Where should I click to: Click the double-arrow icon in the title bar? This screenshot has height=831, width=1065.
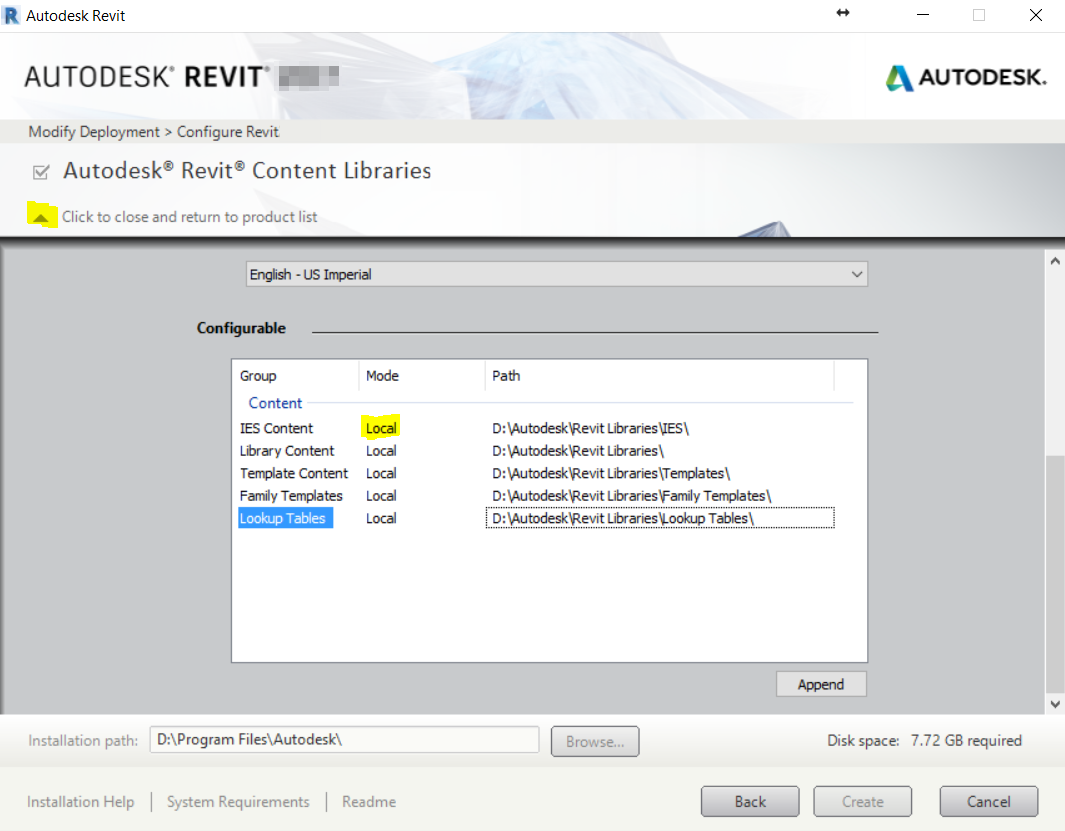click(843, 13)
